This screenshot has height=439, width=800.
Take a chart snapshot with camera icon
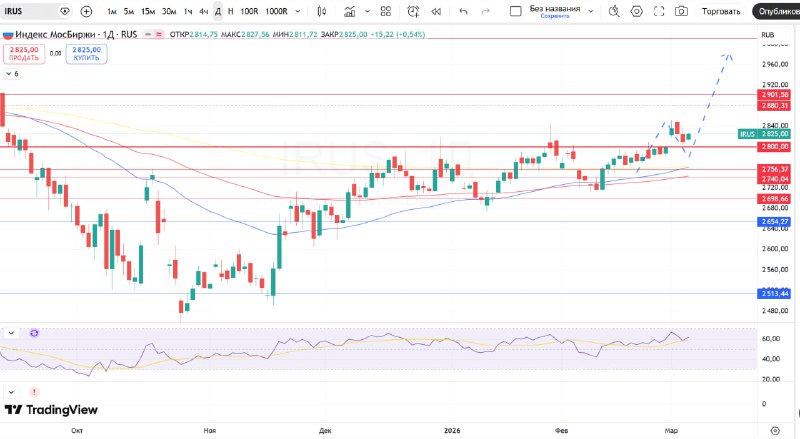(x=681, y=11)
